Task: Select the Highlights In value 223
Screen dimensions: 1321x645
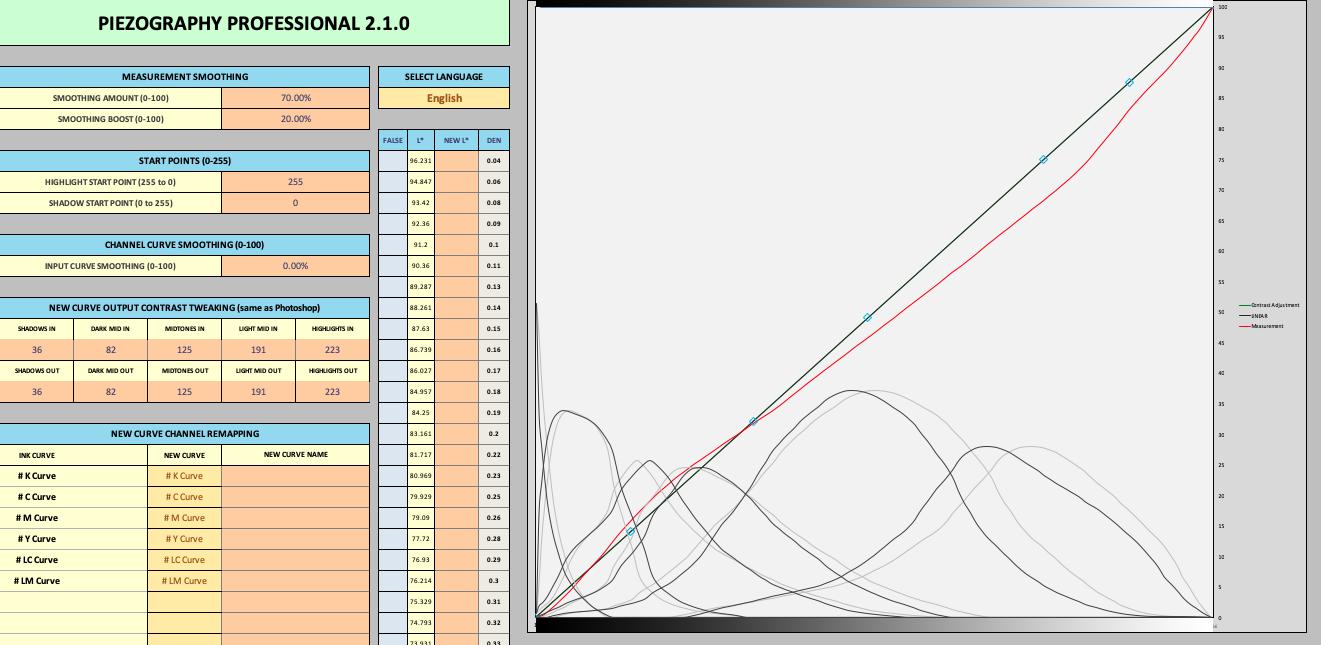Action: point(332,350)
